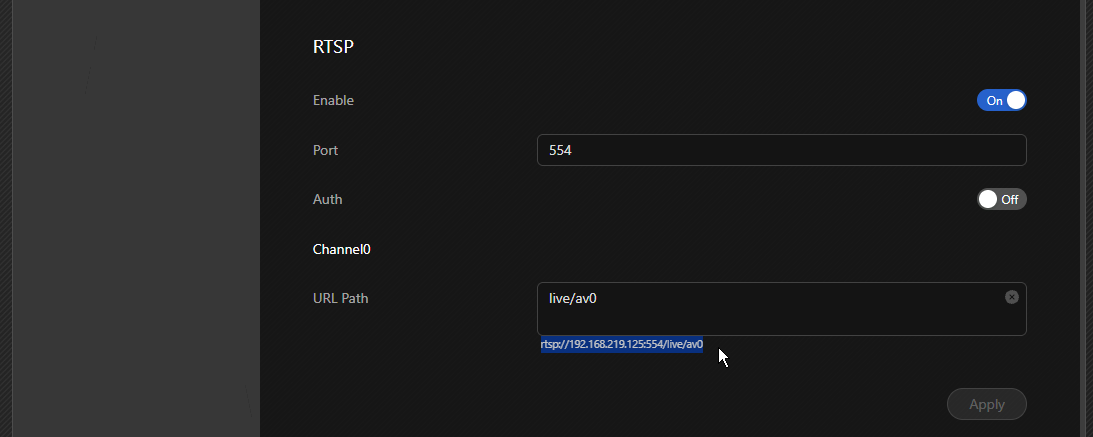Click the Apply button
This screenshot has height=437, width=1093.
986,404
